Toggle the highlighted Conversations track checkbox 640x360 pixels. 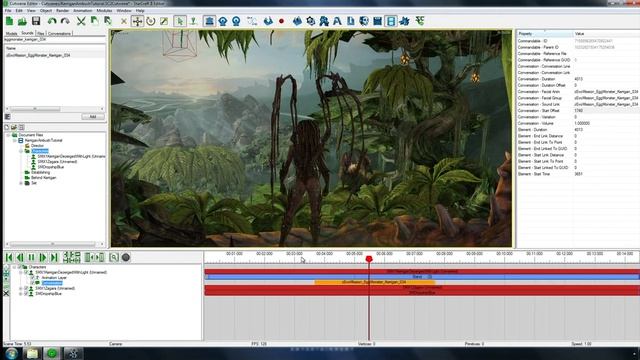pyautogui.click(x=32, y=283)
